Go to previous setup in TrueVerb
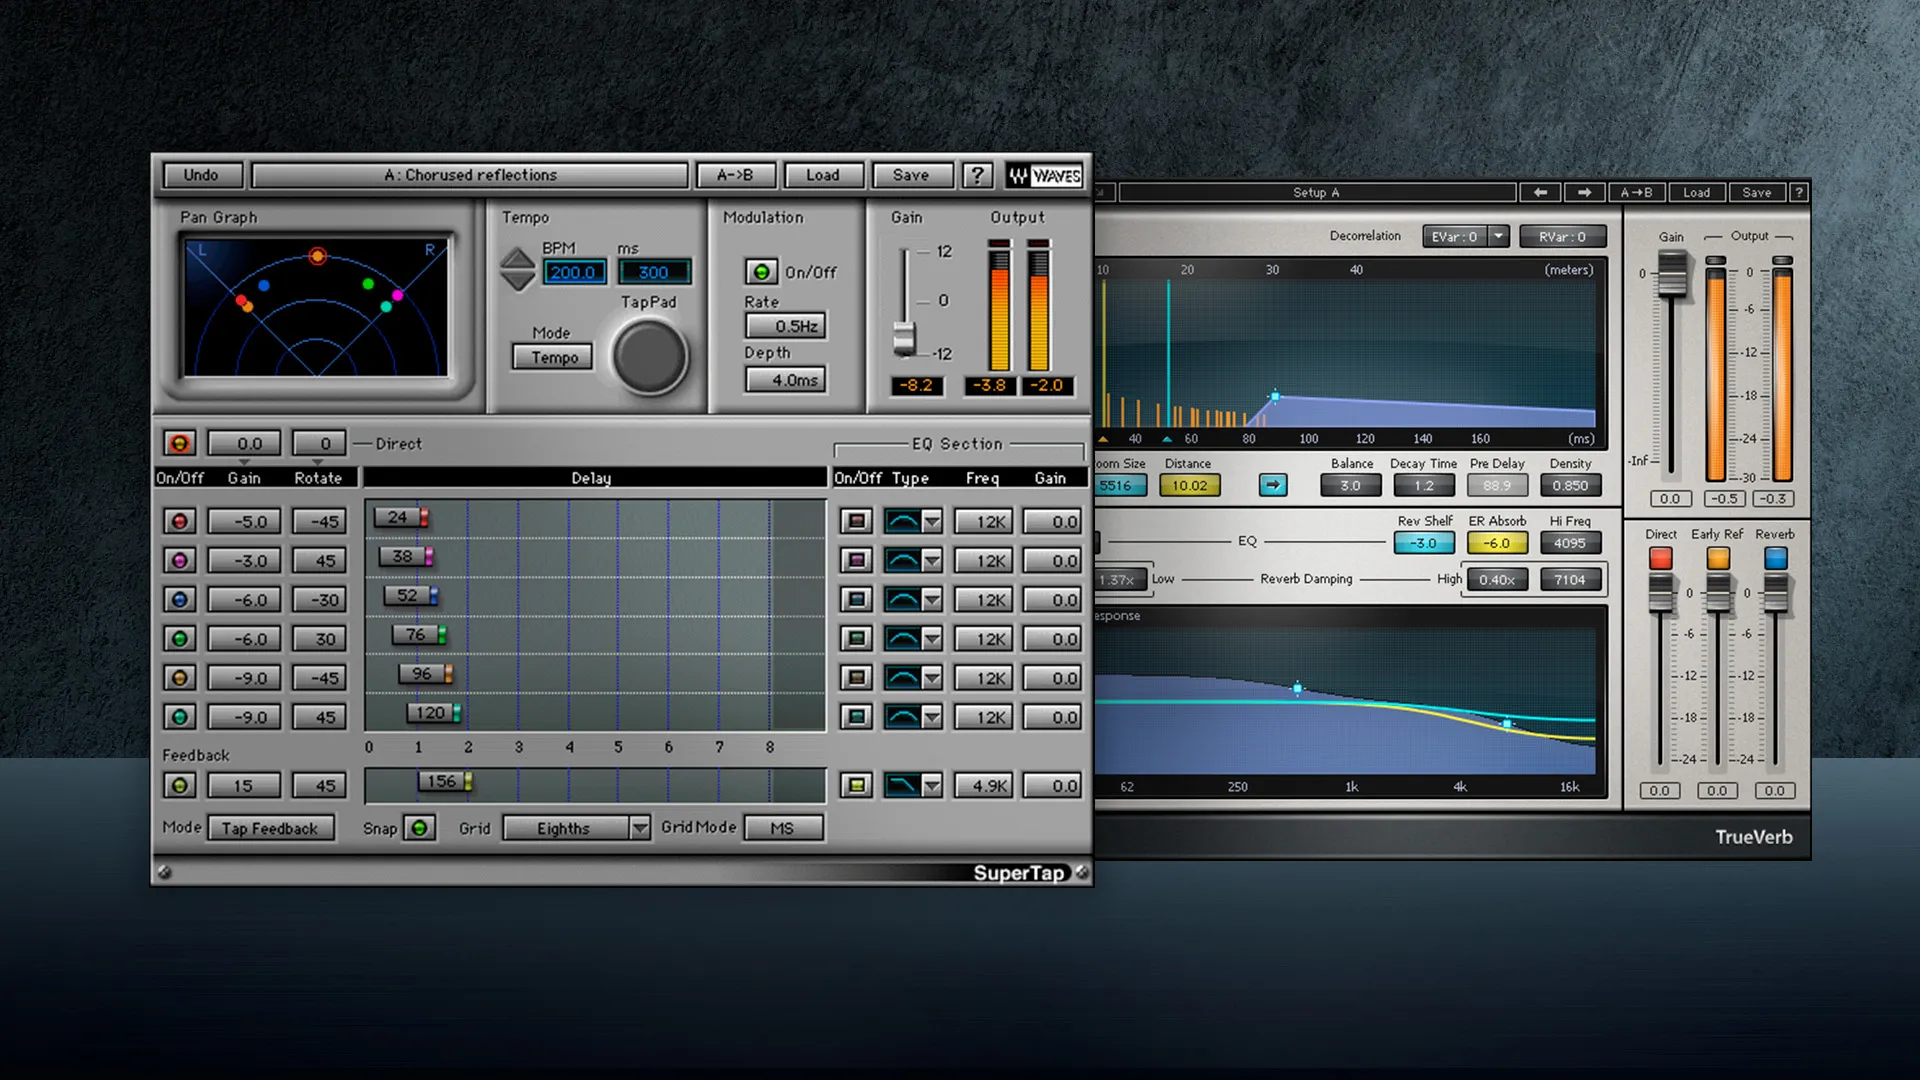The image size is (1920, 1080). tap(1540, 192)
